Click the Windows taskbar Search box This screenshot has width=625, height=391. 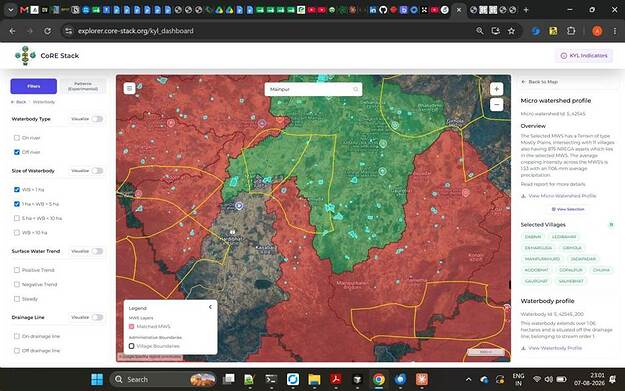click(x=163, y=379)
